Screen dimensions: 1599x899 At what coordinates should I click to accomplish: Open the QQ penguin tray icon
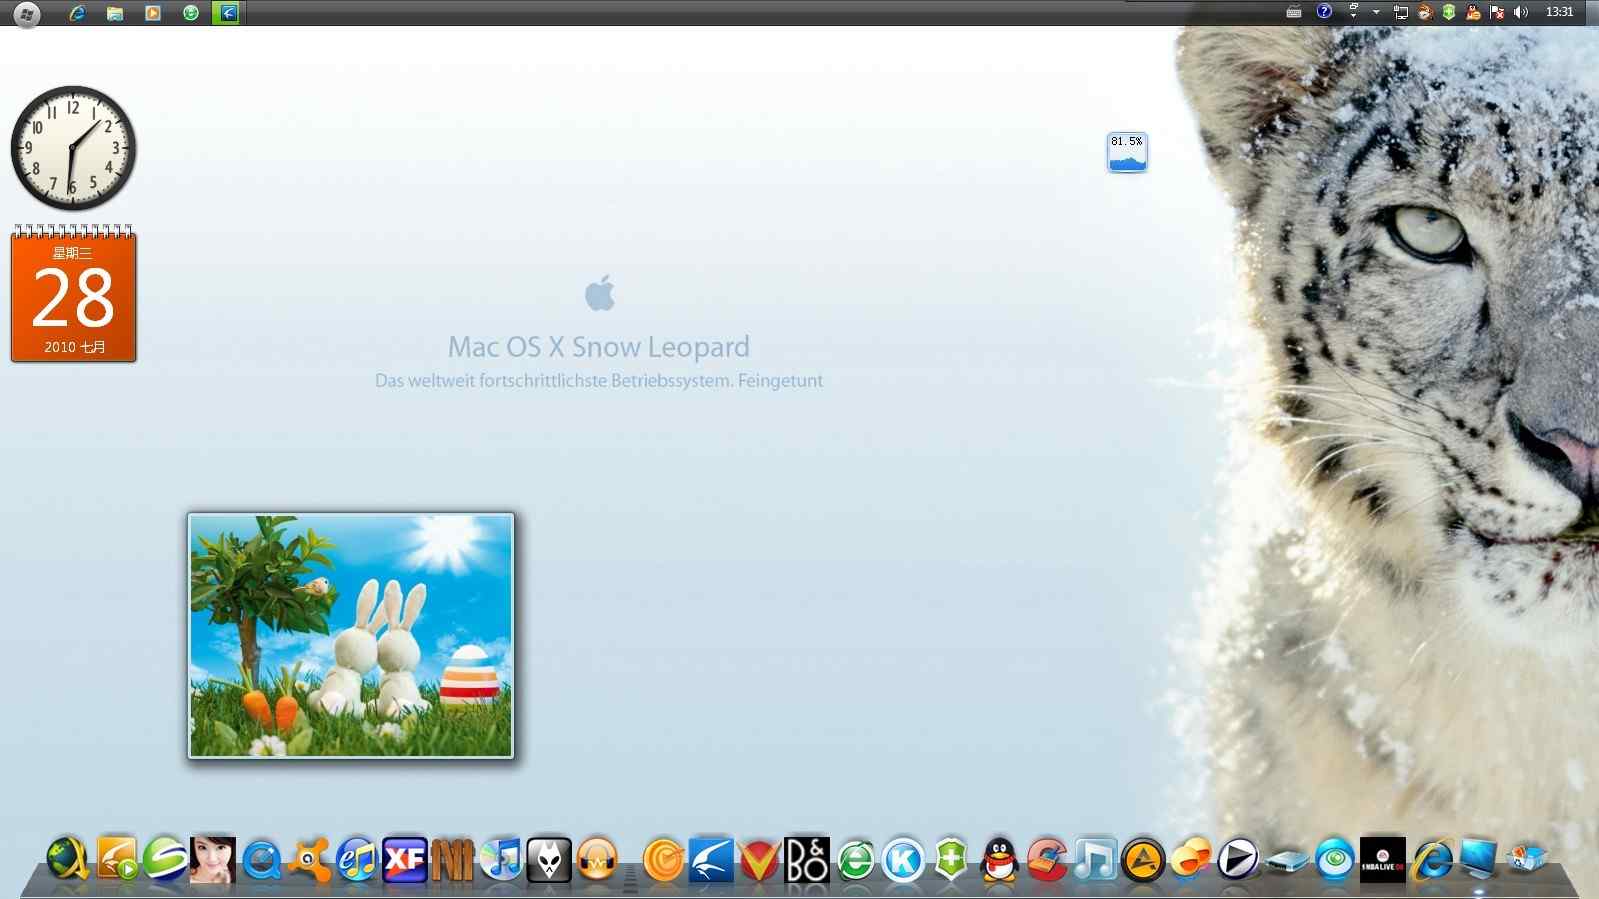click(x=1473, y=12)
